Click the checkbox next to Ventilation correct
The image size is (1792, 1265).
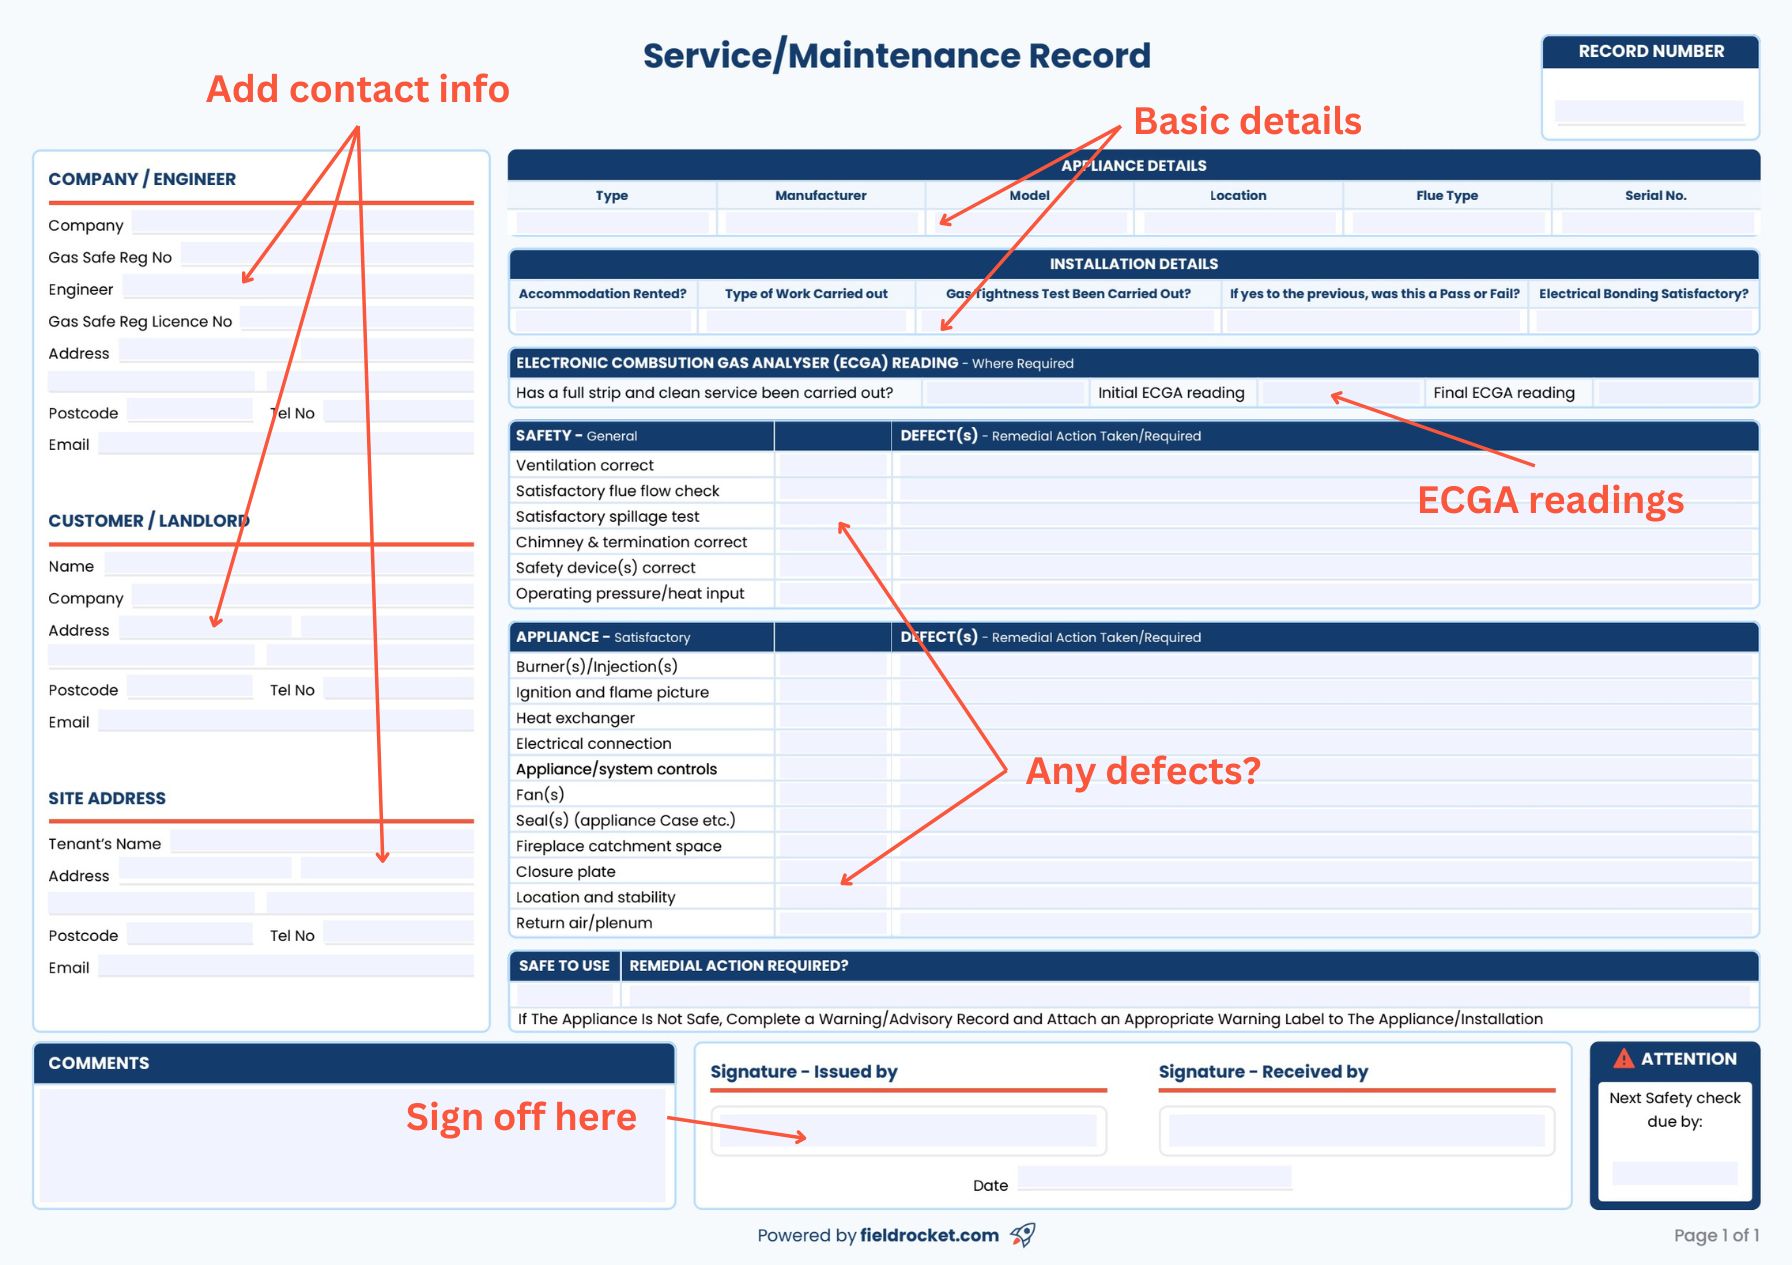point(832,463)
